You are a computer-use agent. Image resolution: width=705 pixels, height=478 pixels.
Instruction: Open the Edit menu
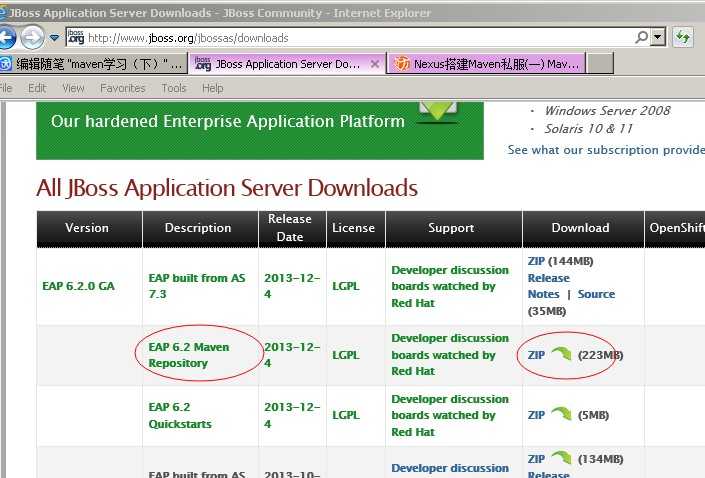coord(37,88)
